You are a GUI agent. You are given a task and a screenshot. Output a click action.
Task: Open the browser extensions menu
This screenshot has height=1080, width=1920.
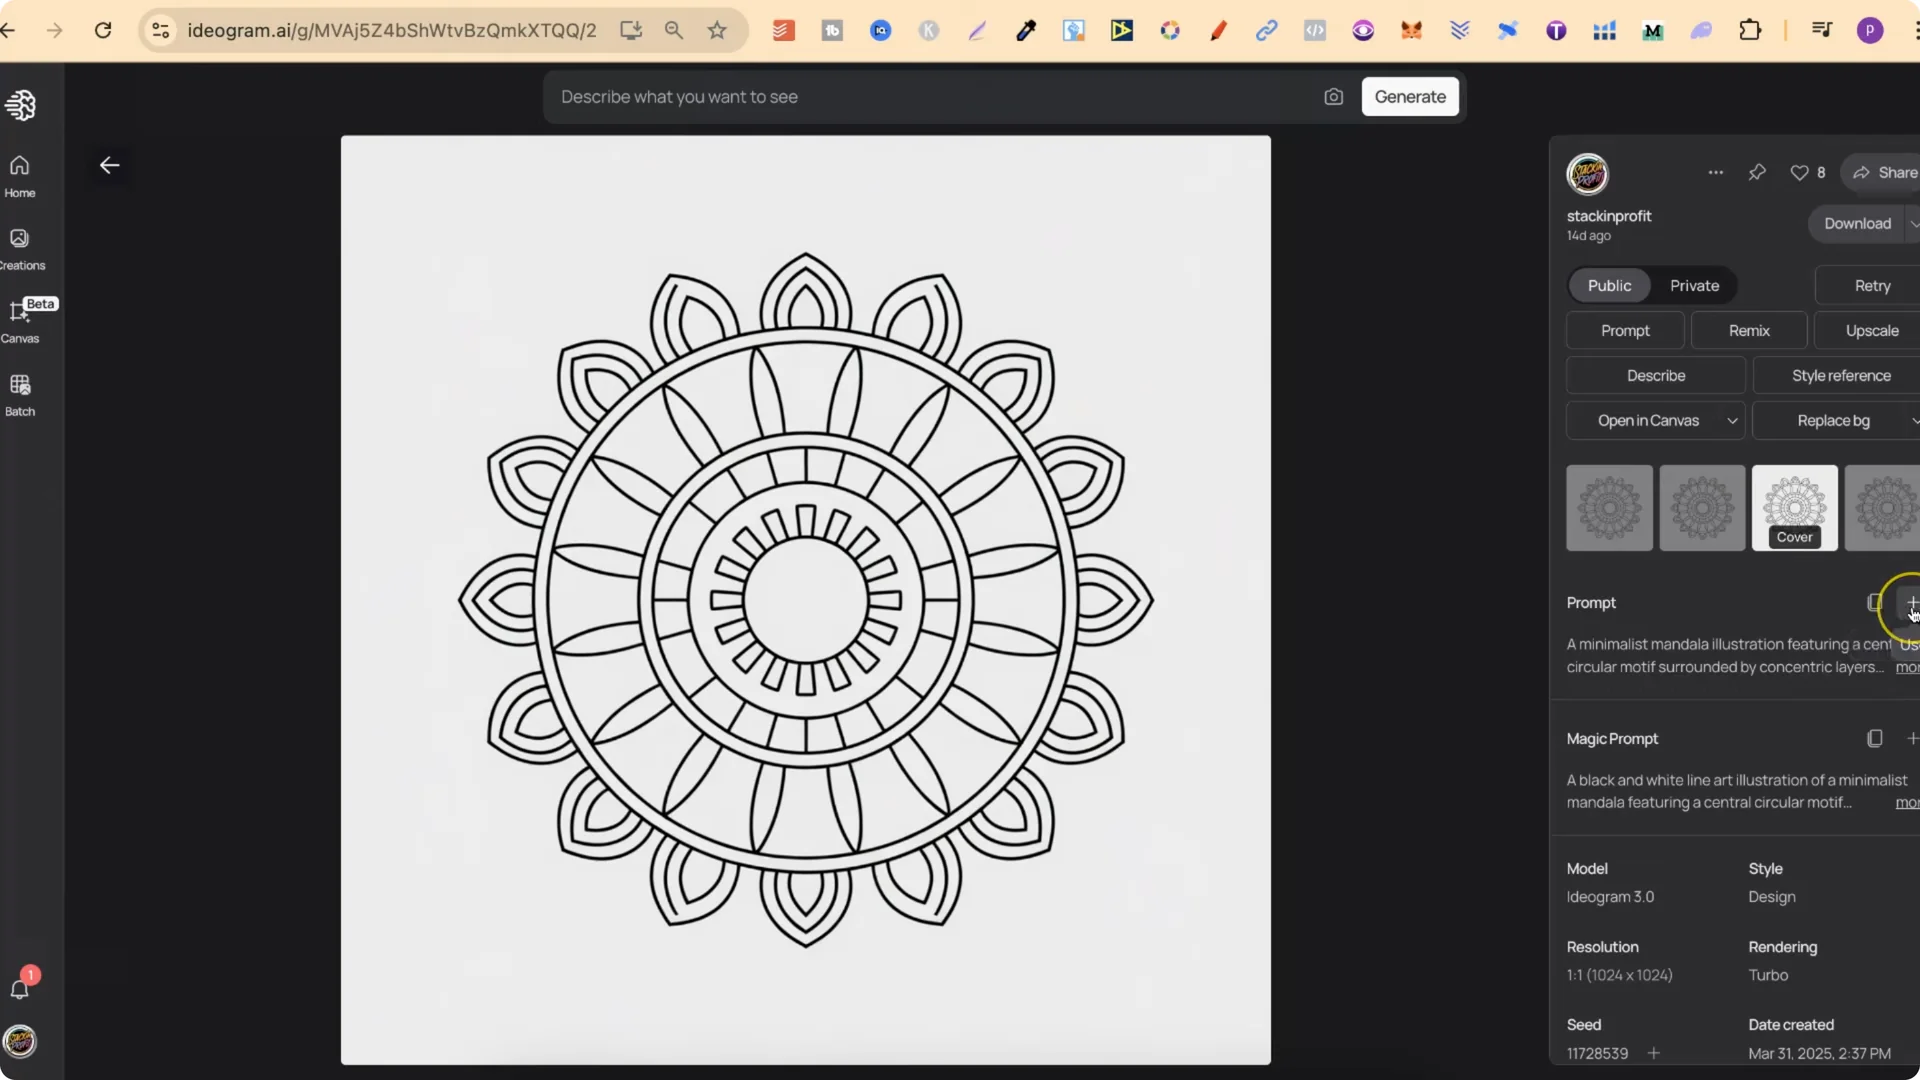pos(1752,30)
